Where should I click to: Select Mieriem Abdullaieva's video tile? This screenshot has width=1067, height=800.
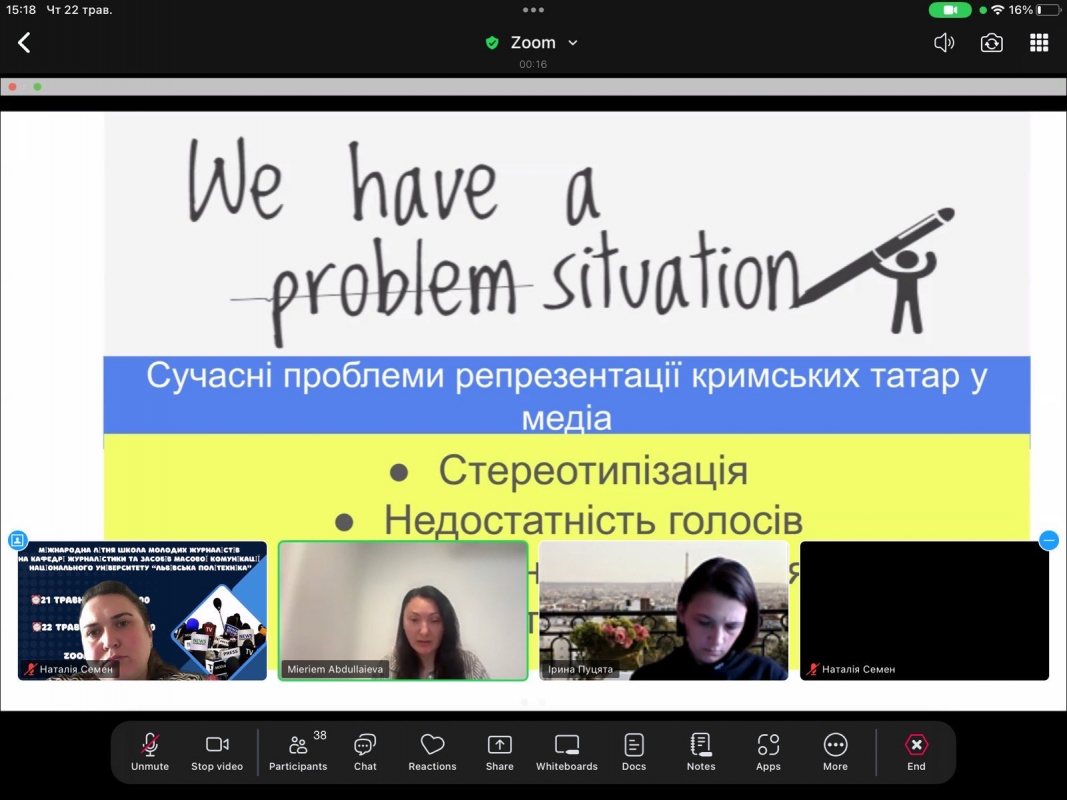point(403,610)
